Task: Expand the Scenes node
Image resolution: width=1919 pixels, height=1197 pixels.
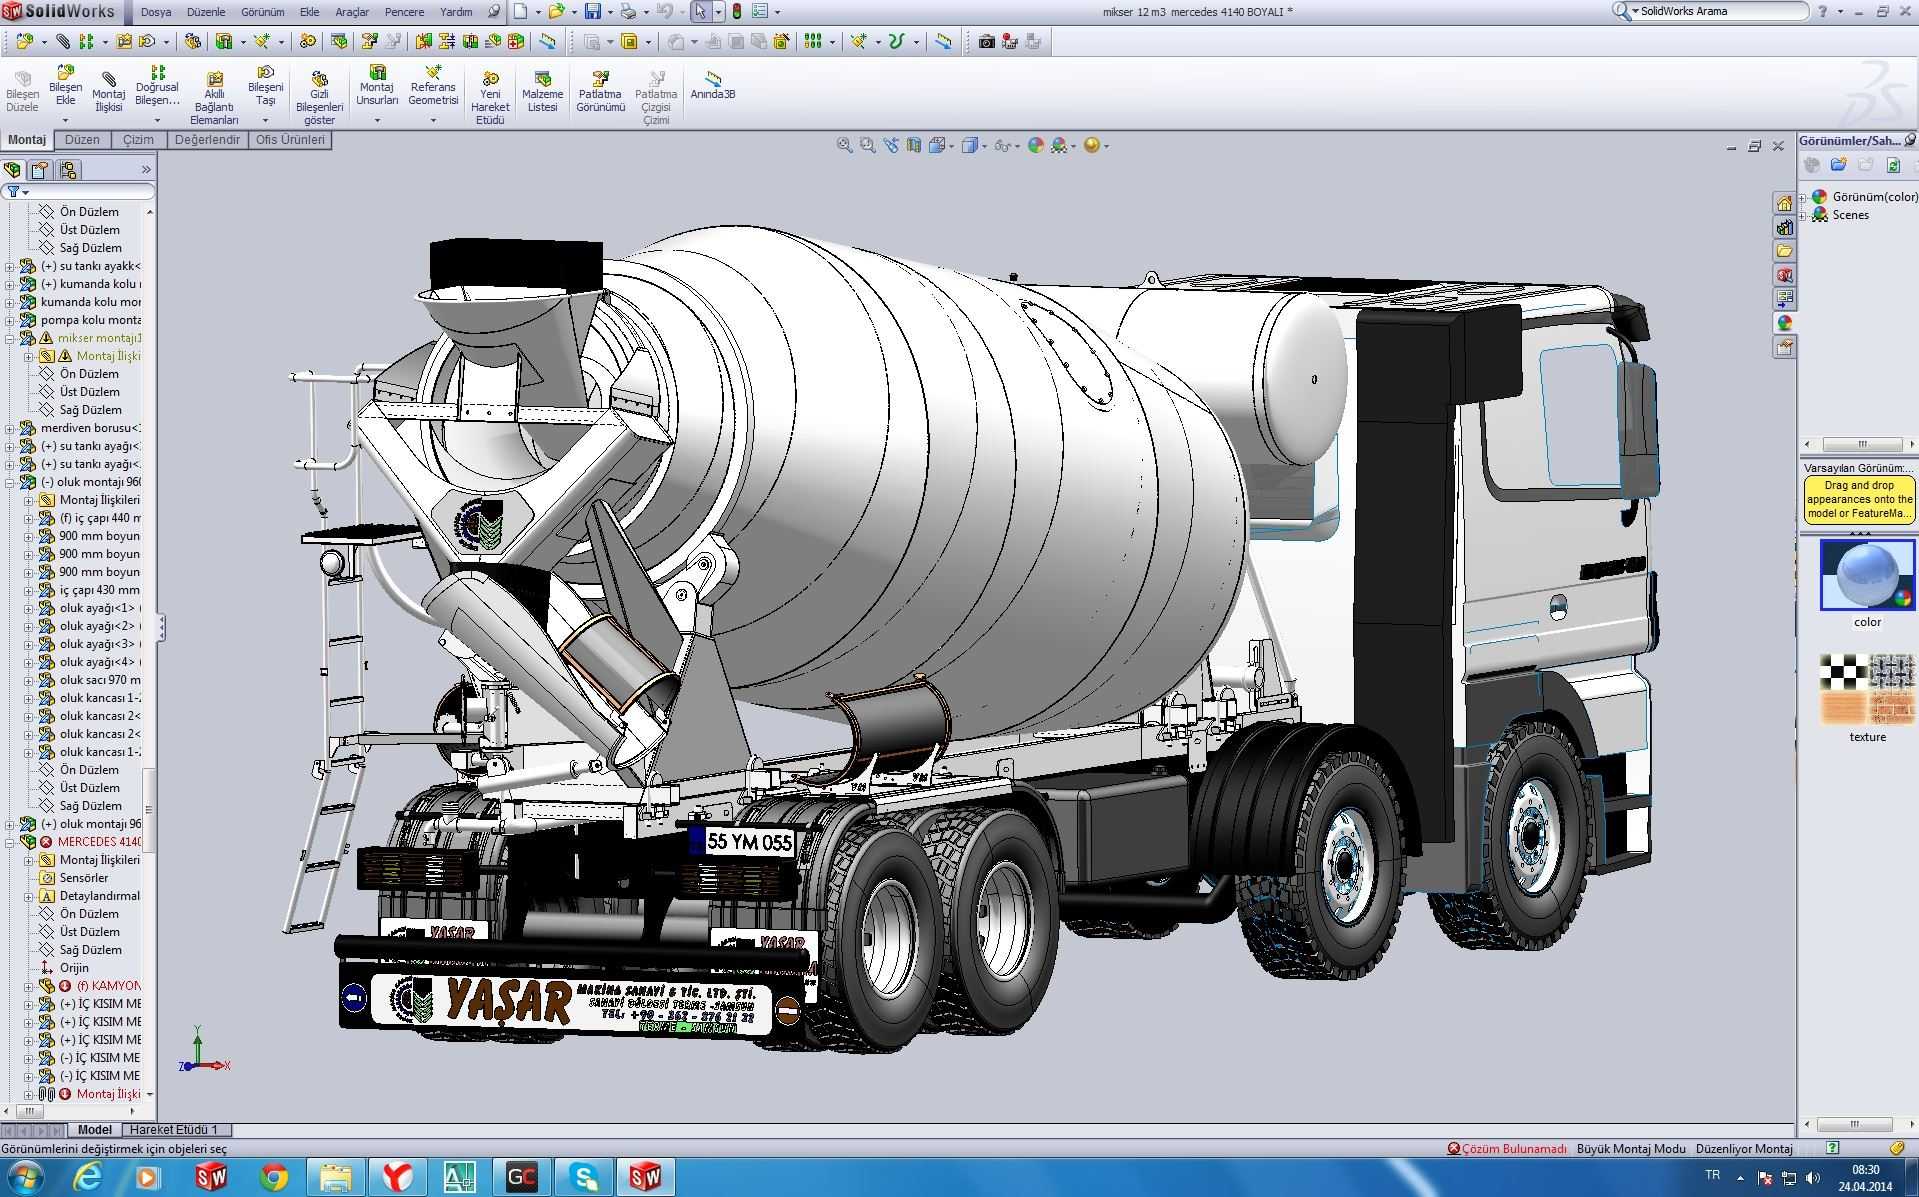Action: [x=1803, y=215]
